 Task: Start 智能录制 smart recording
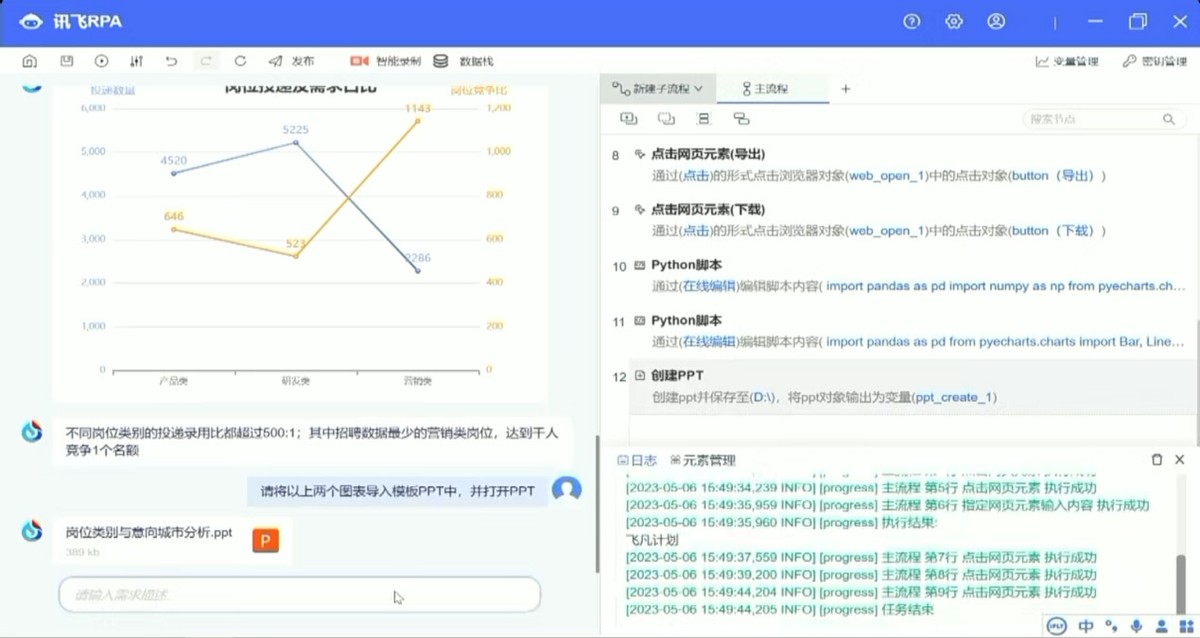[385, 61]
